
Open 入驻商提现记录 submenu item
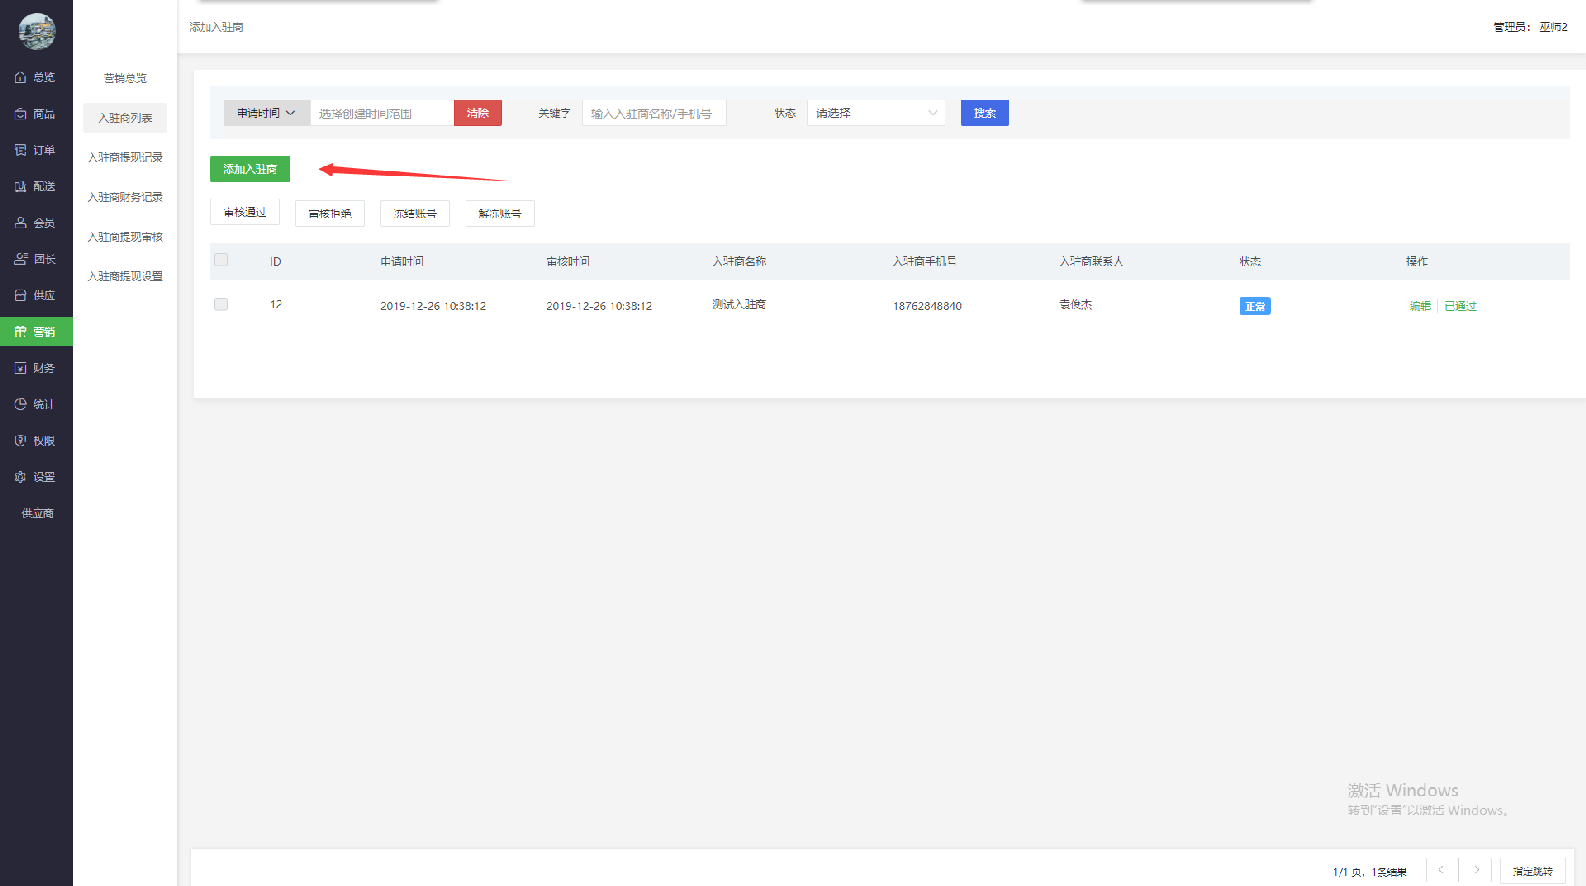pos(125,157)
